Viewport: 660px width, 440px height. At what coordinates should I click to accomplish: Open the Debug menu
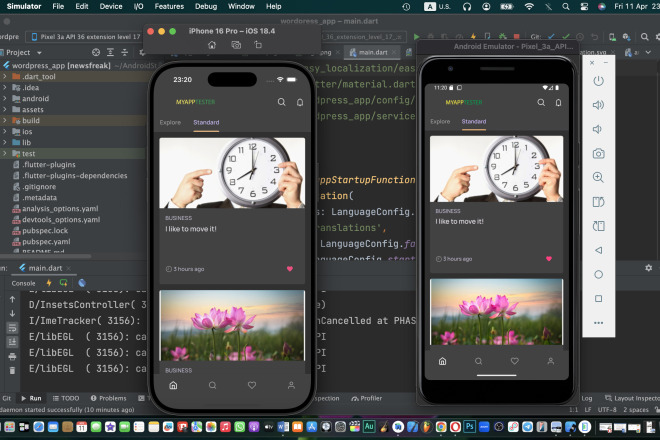[x=206, y=6]
